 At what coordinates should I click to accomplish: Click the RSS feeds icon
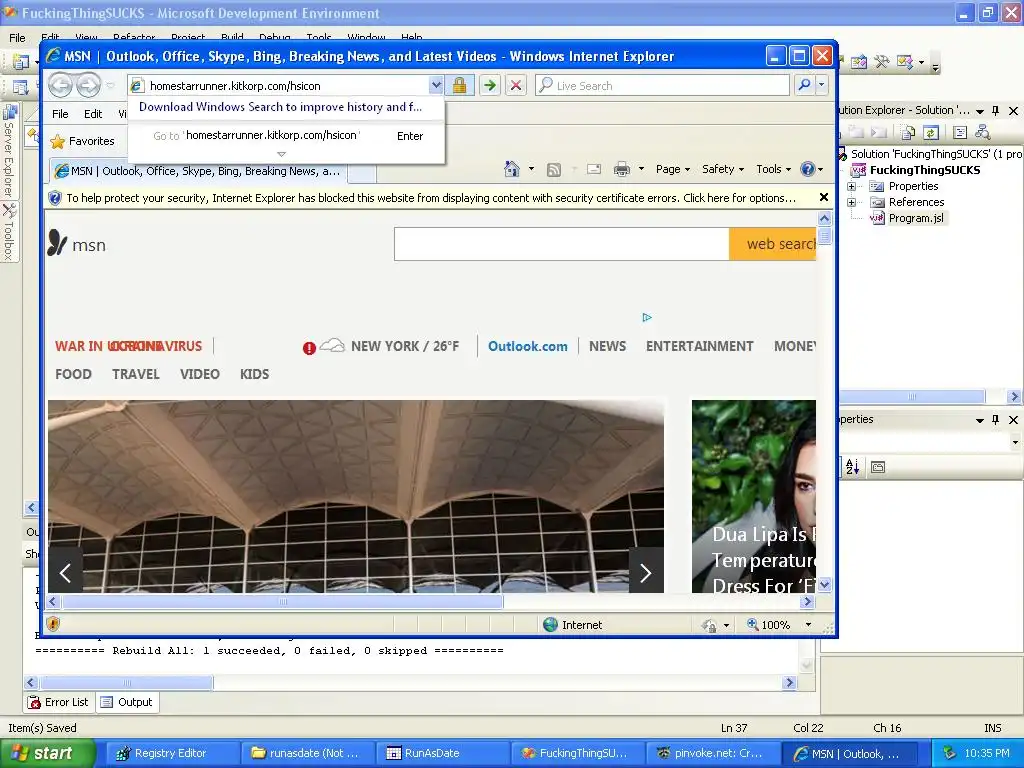pos(554,170)
